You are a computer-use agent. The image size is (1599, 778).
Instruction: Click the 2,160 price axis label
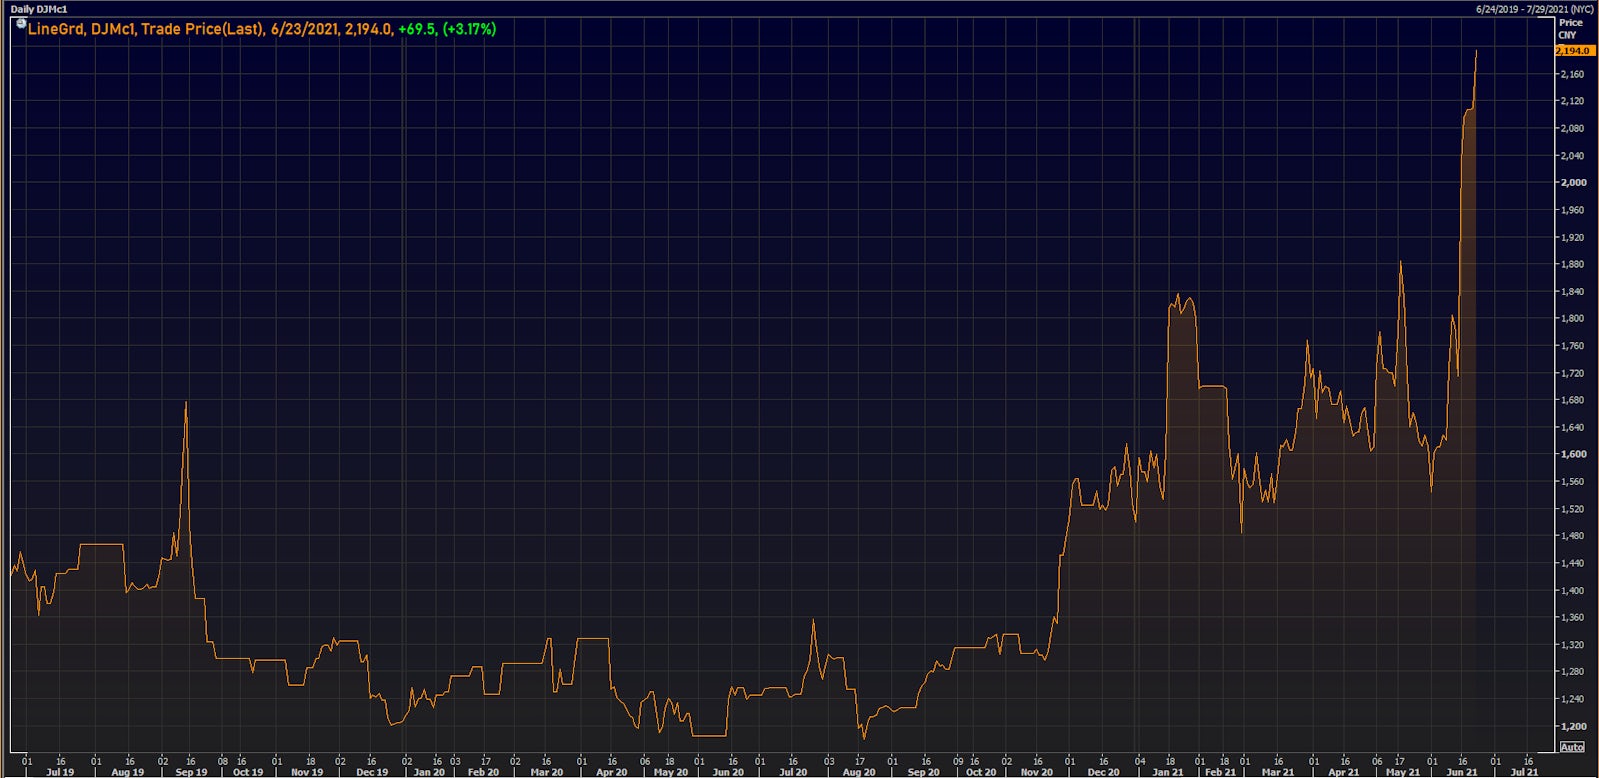pyautogui.click(x=1573, y=74)
